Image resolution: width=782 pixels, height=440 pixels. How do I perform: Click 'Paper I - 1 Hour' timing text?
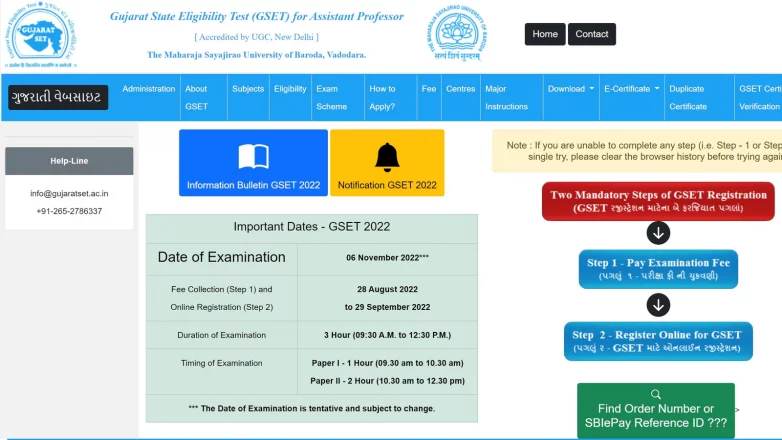click(x=388, y=363)
